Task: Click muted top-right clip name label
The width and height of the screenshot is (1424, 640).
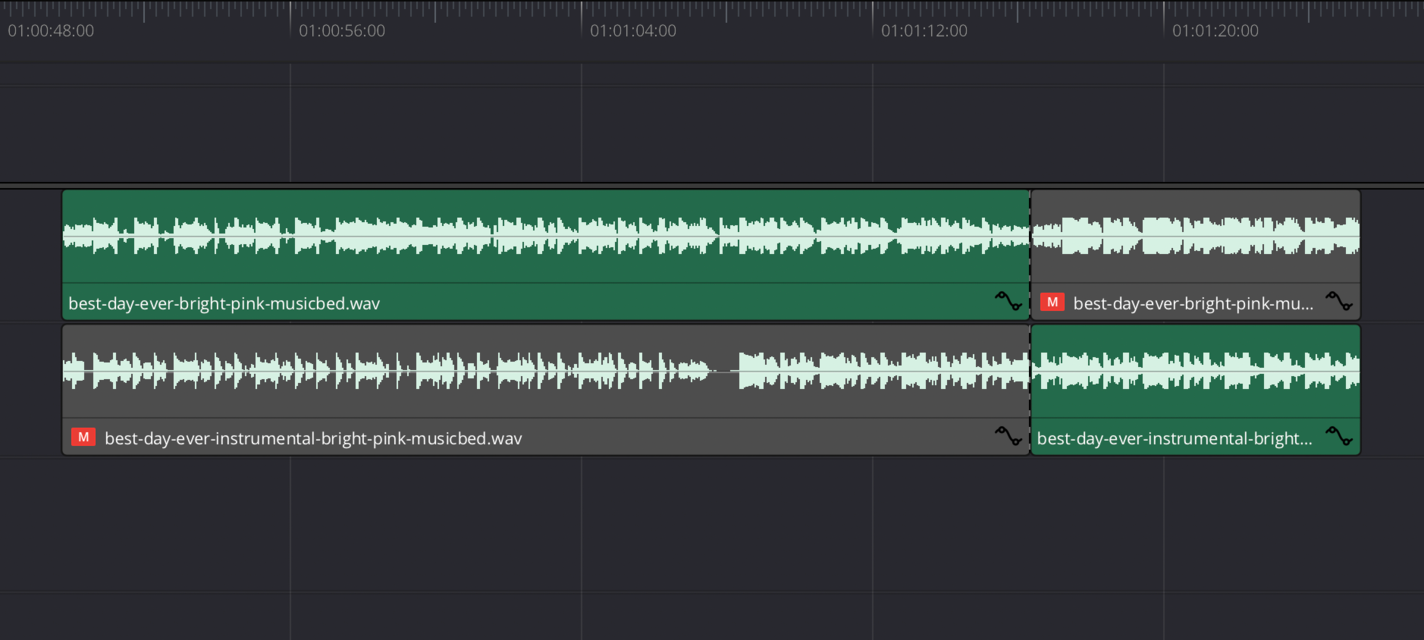Action: pyautogui.click(x=1193, y=303)
